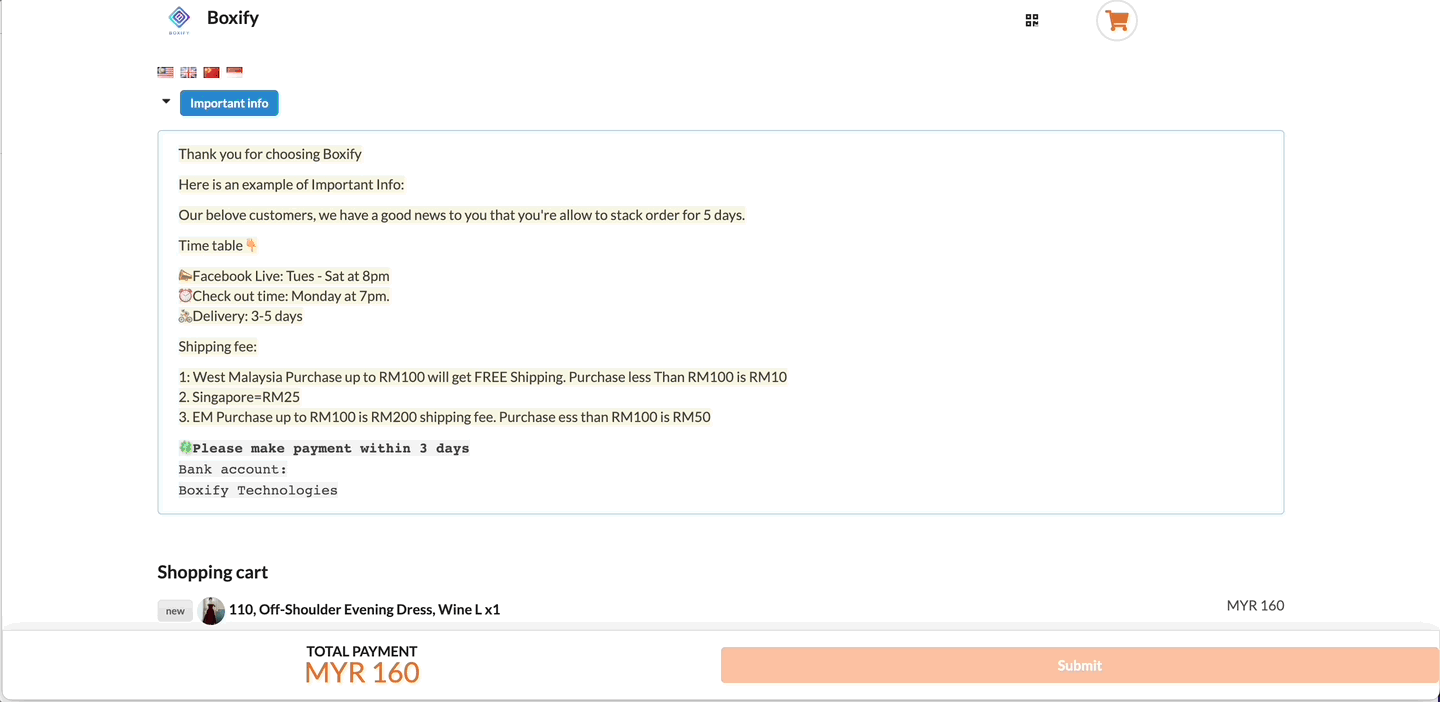
Task: Select the Chinese flag language option
Action: 210,71
